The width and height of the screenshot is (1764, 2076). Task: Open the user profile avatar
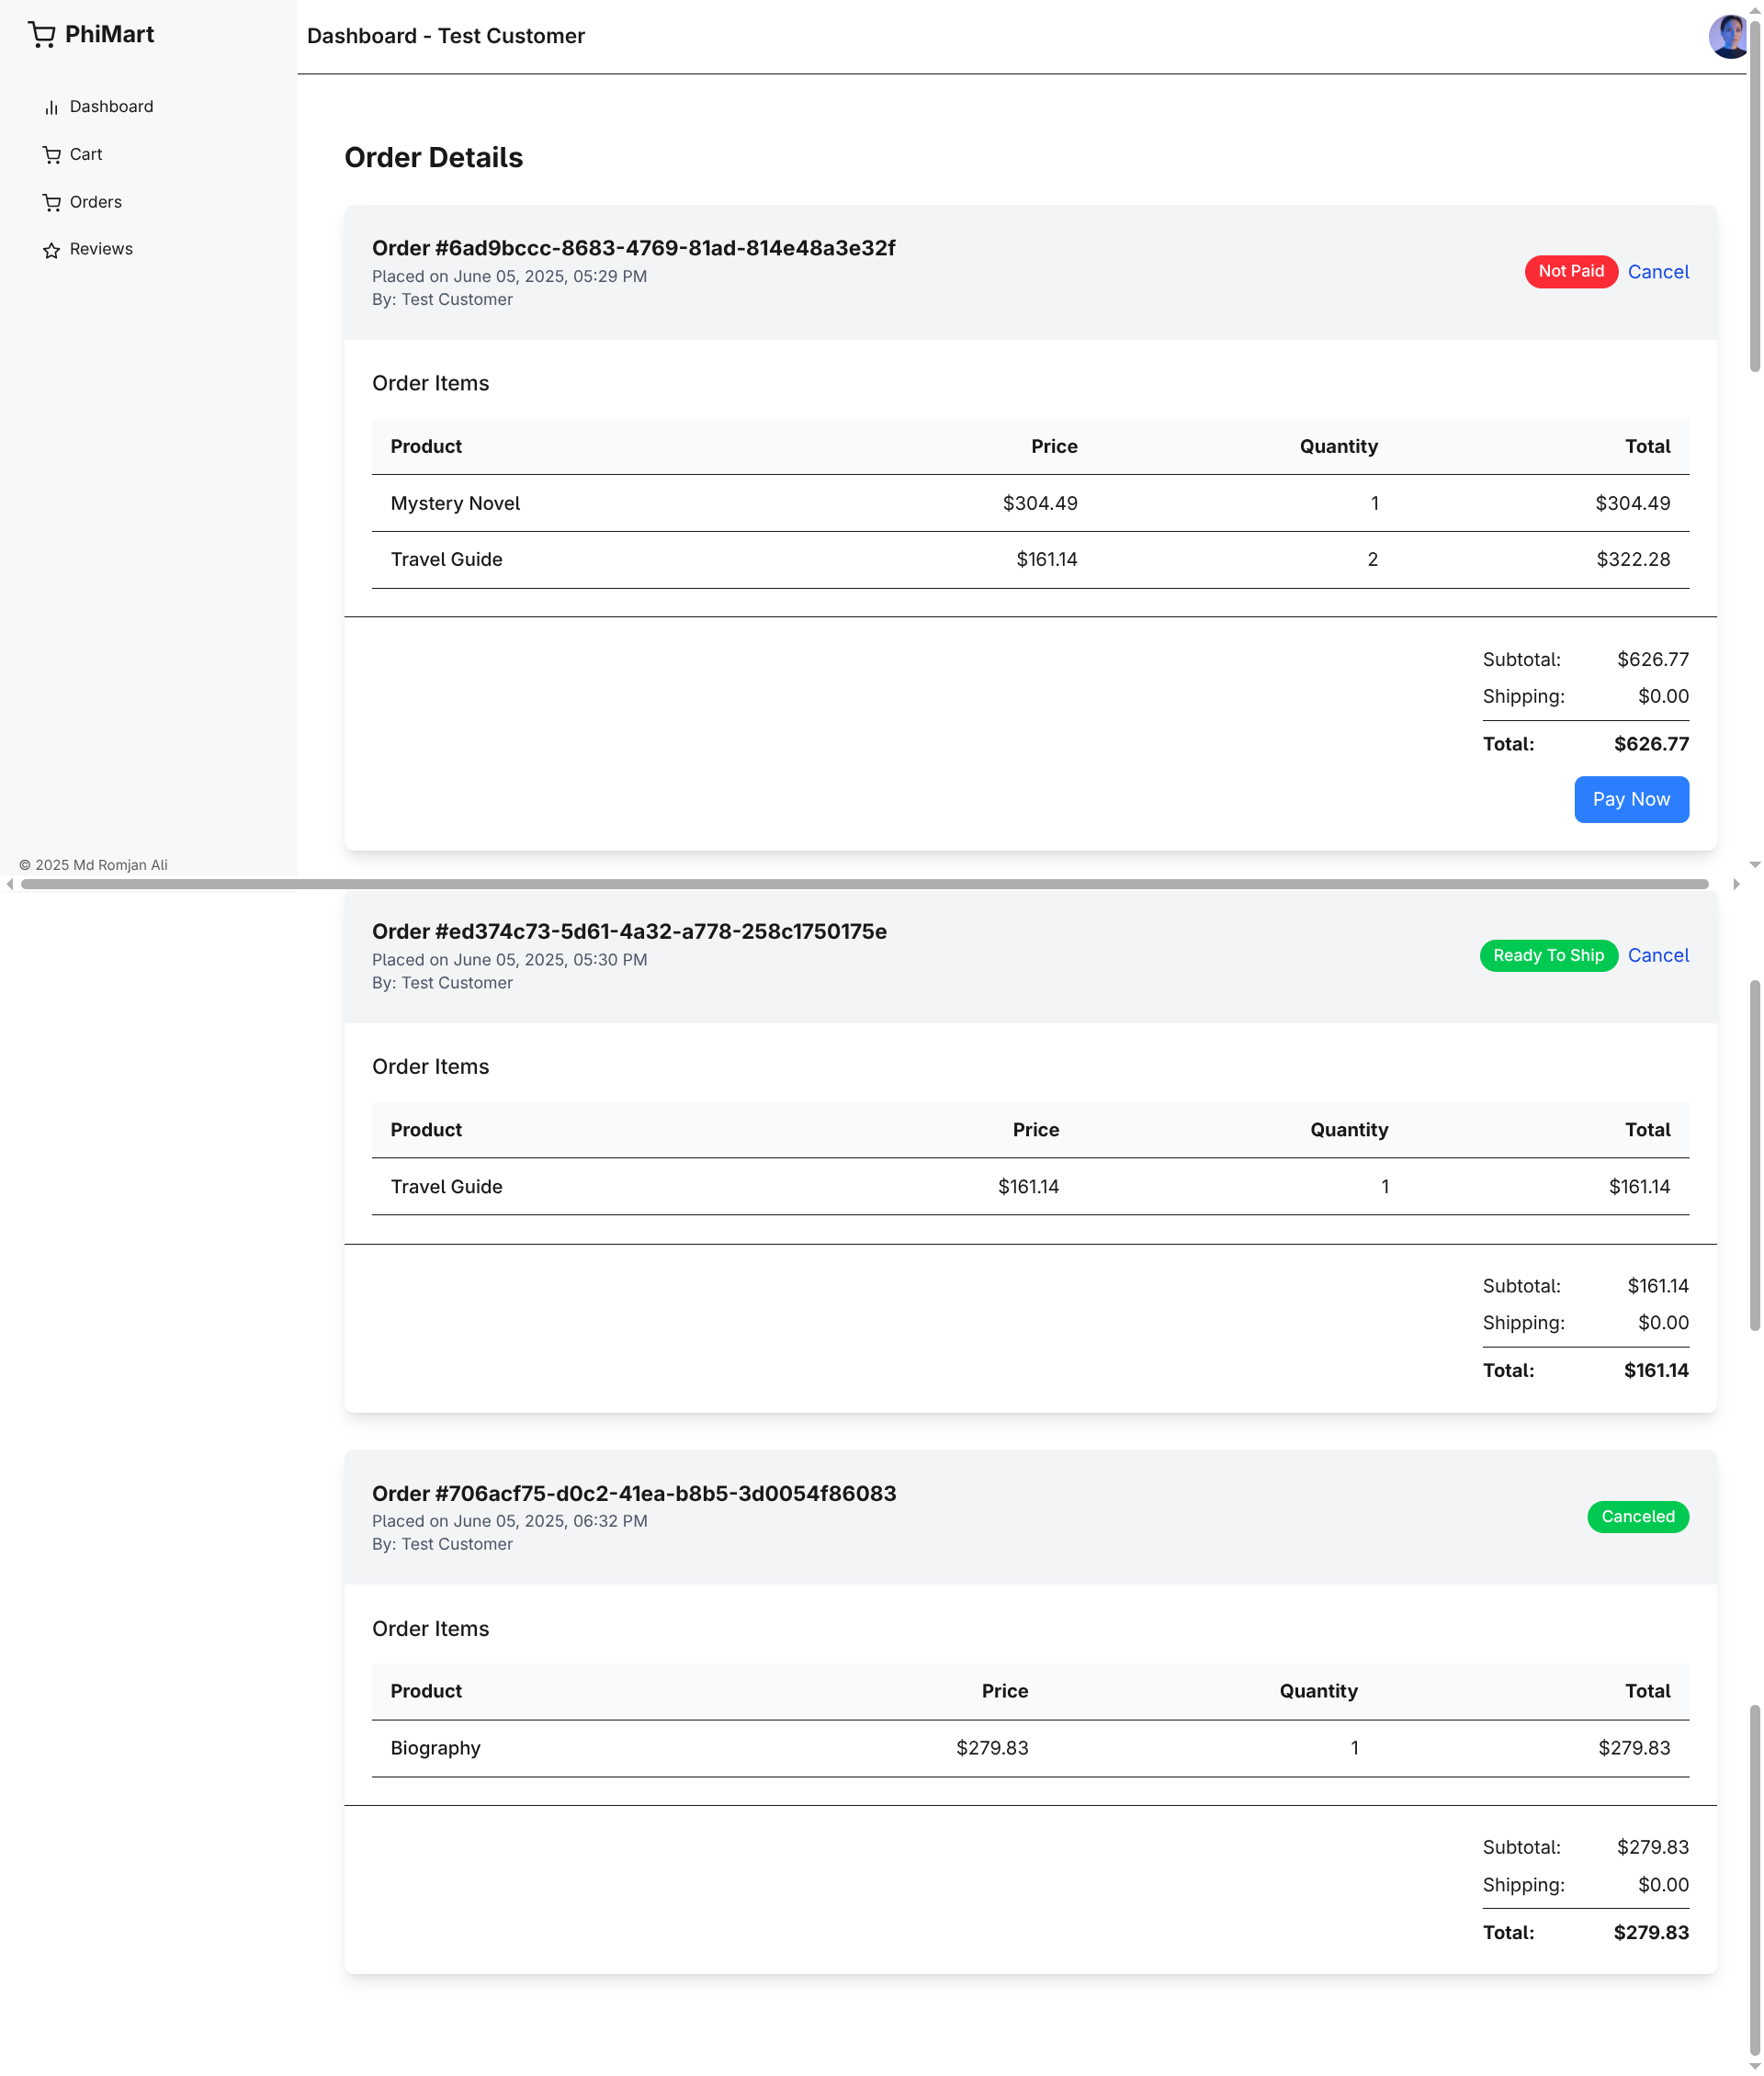(x=1729, y=35)
